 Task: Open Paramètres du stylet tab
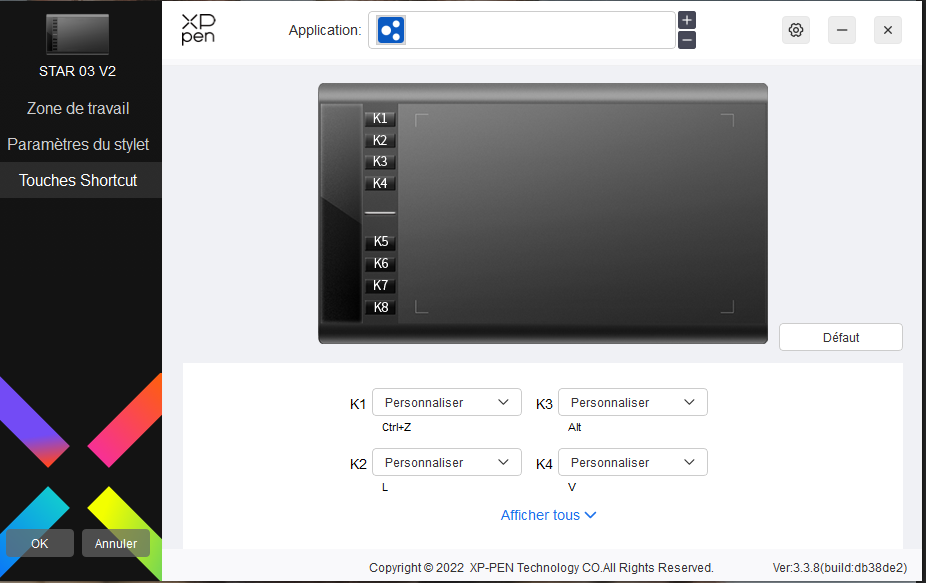click(78, 144)
